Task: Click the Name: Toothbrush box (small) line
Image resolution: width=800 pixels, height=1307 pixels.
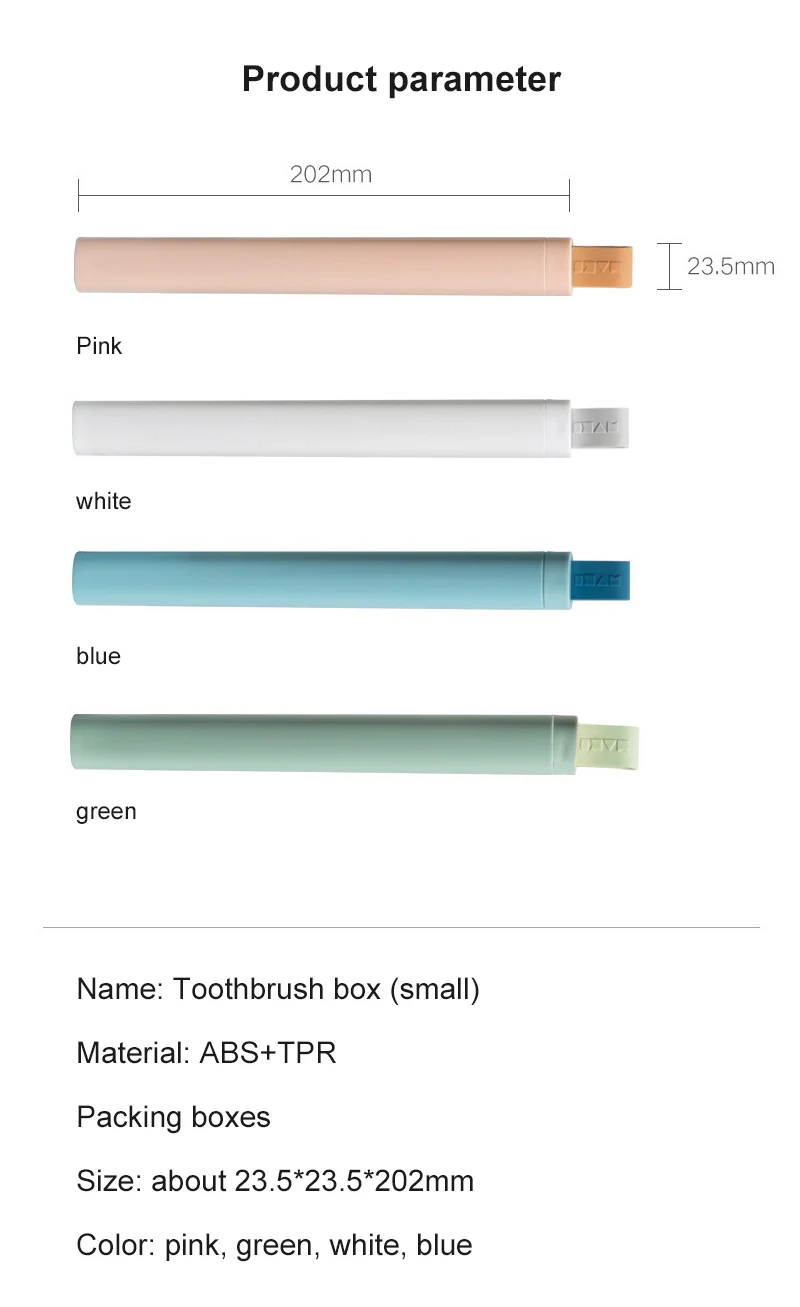Action: point(278,989)
